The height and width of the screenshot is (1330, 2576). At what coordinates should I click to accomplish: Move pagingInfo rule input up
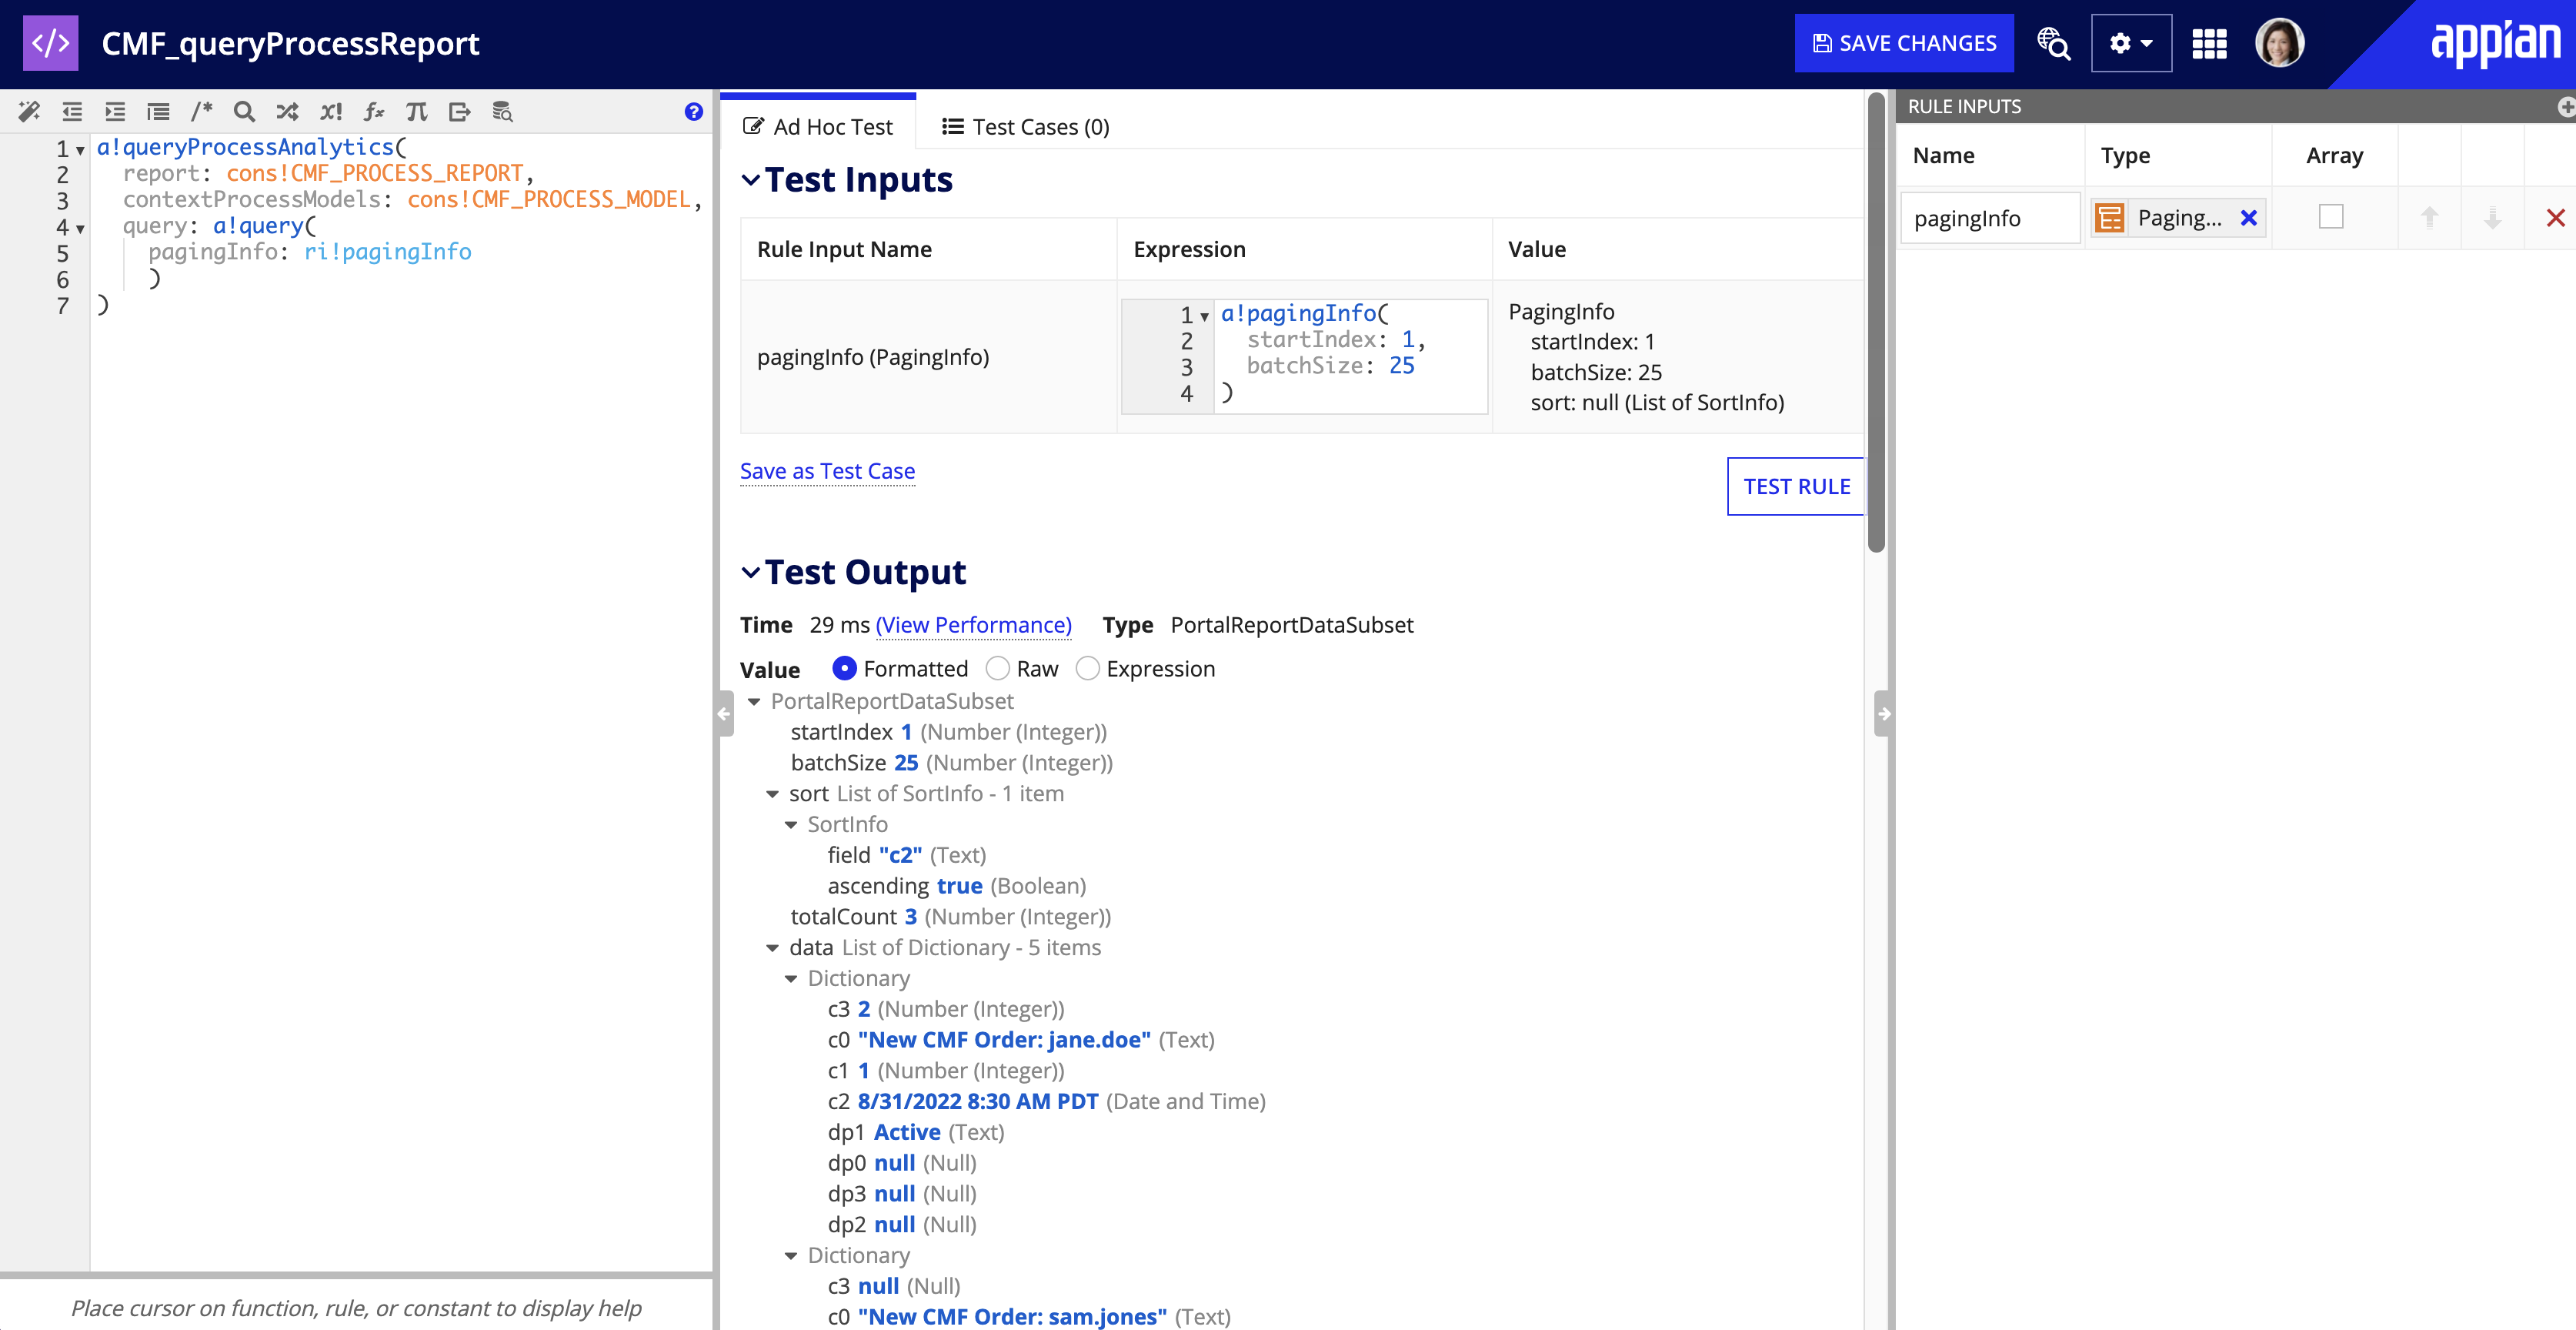pyautogui.click(x=2429, y=217)
